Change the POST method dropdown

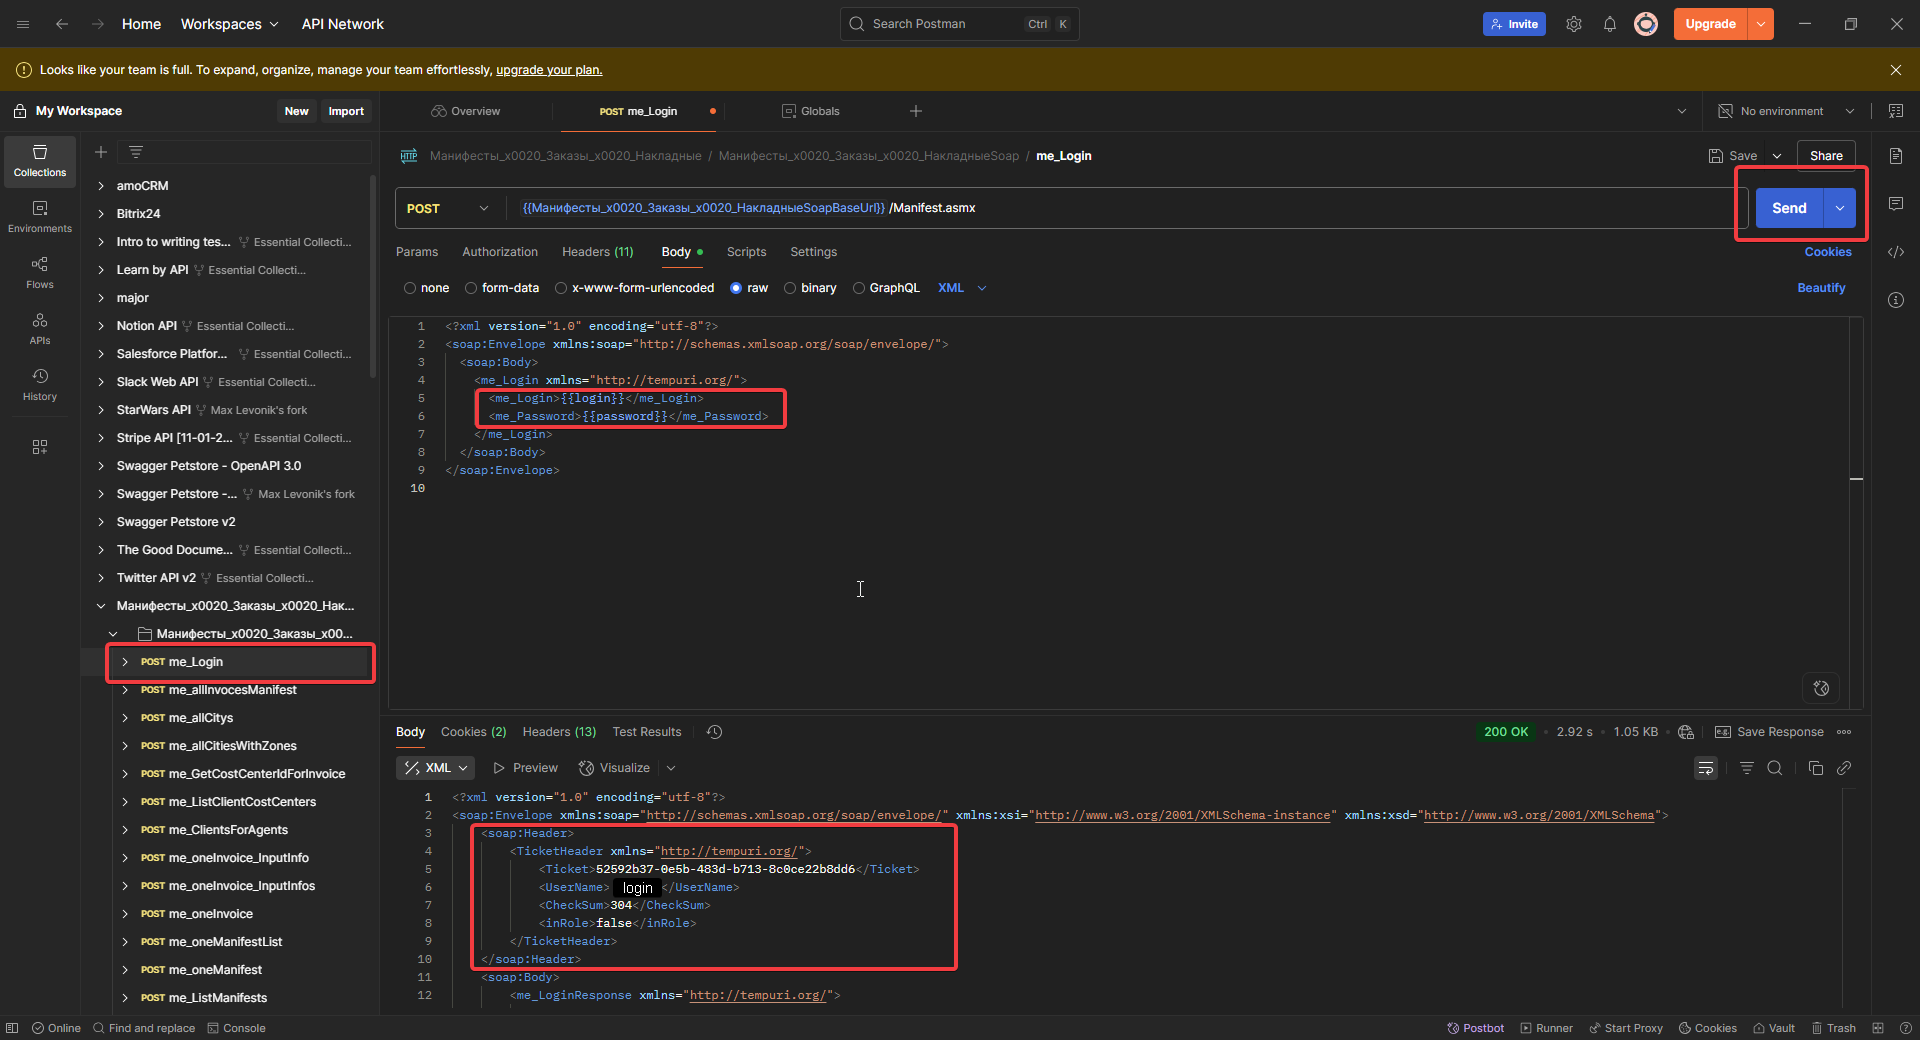448,208
